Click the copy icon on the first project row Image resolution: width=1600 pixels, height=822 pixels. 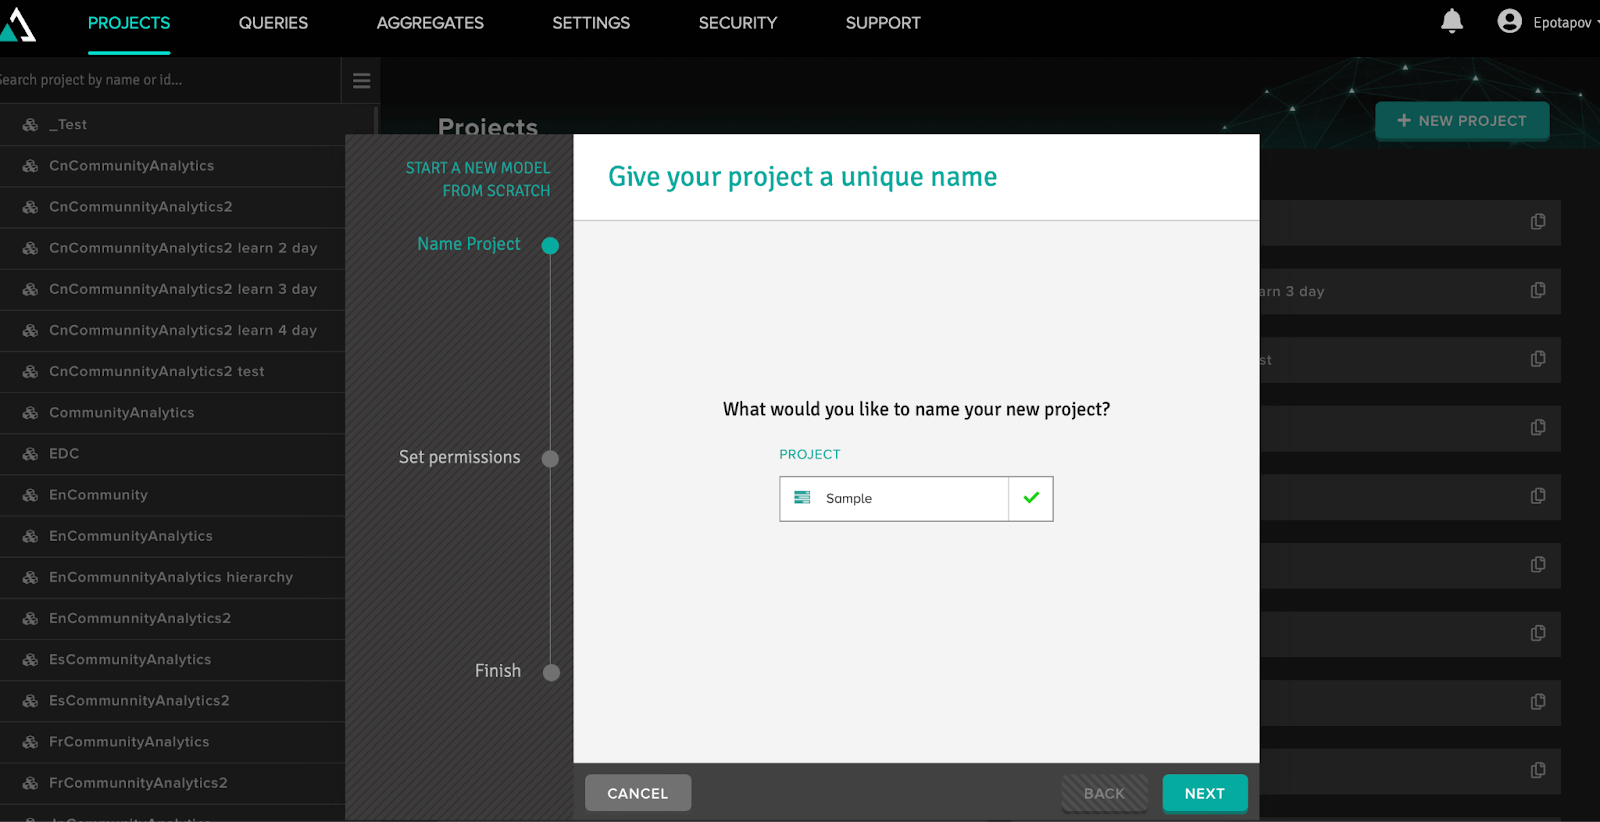click(1538, 222)
